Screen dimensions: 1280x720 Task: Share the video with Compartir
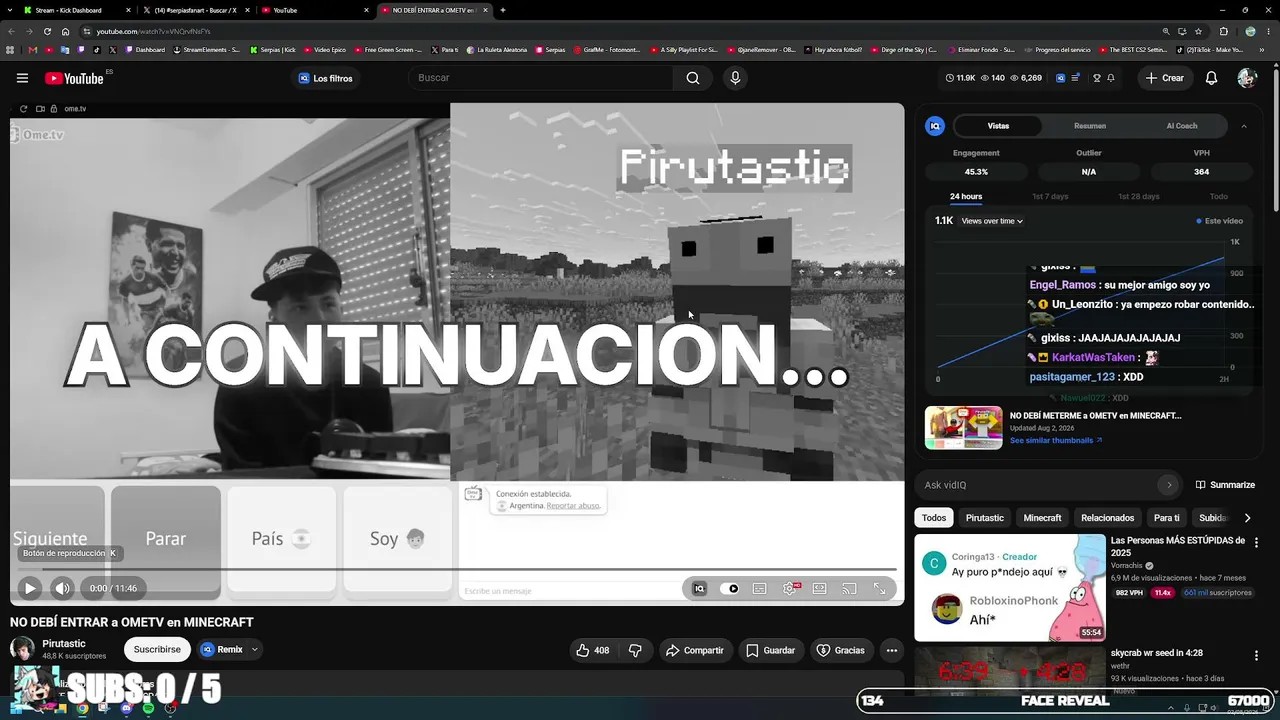(x=695, y=650)
